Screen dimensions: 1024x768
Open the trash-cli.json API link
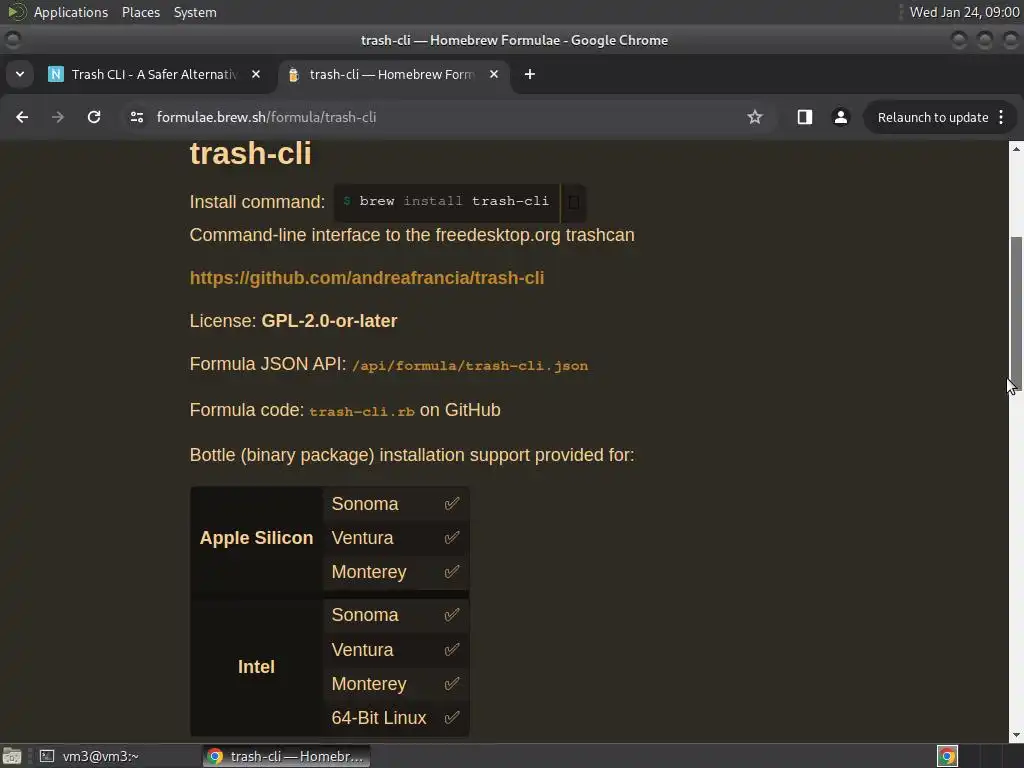point(470,366)
